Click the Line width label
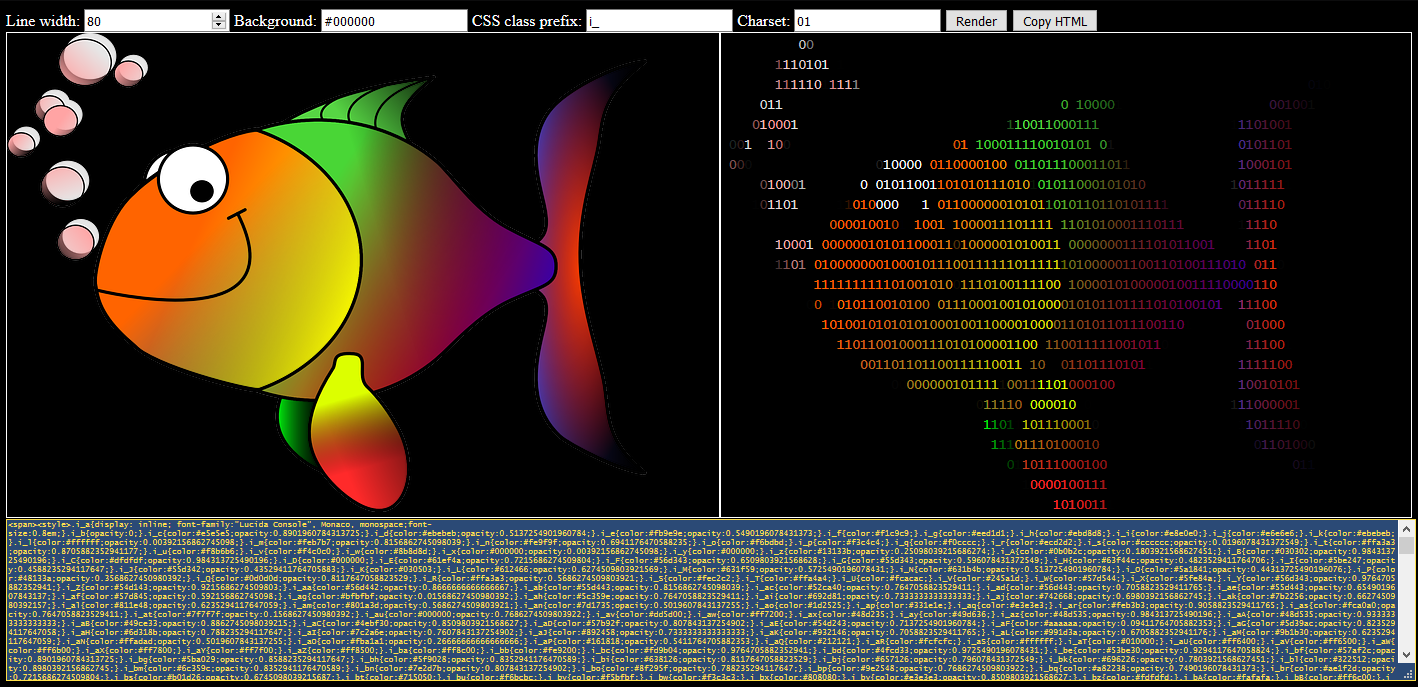Image resolution: width=1418 pixels, height=687 pixels. pos(40,19)
